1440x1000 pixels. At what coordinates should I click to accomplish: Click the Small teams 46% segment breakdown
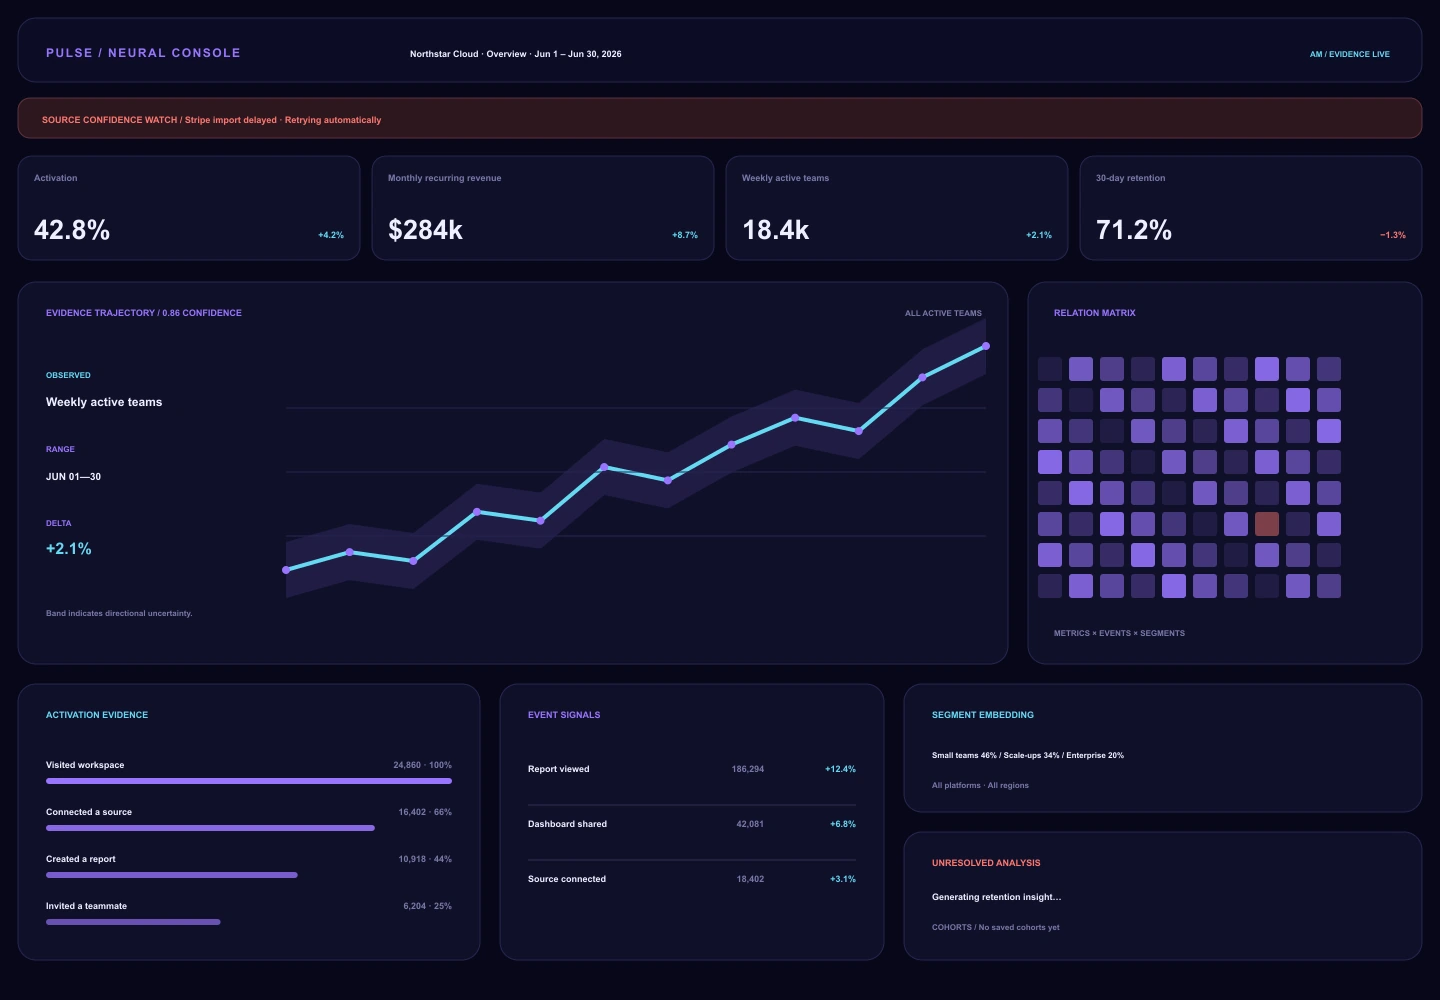pos(1028,755)
